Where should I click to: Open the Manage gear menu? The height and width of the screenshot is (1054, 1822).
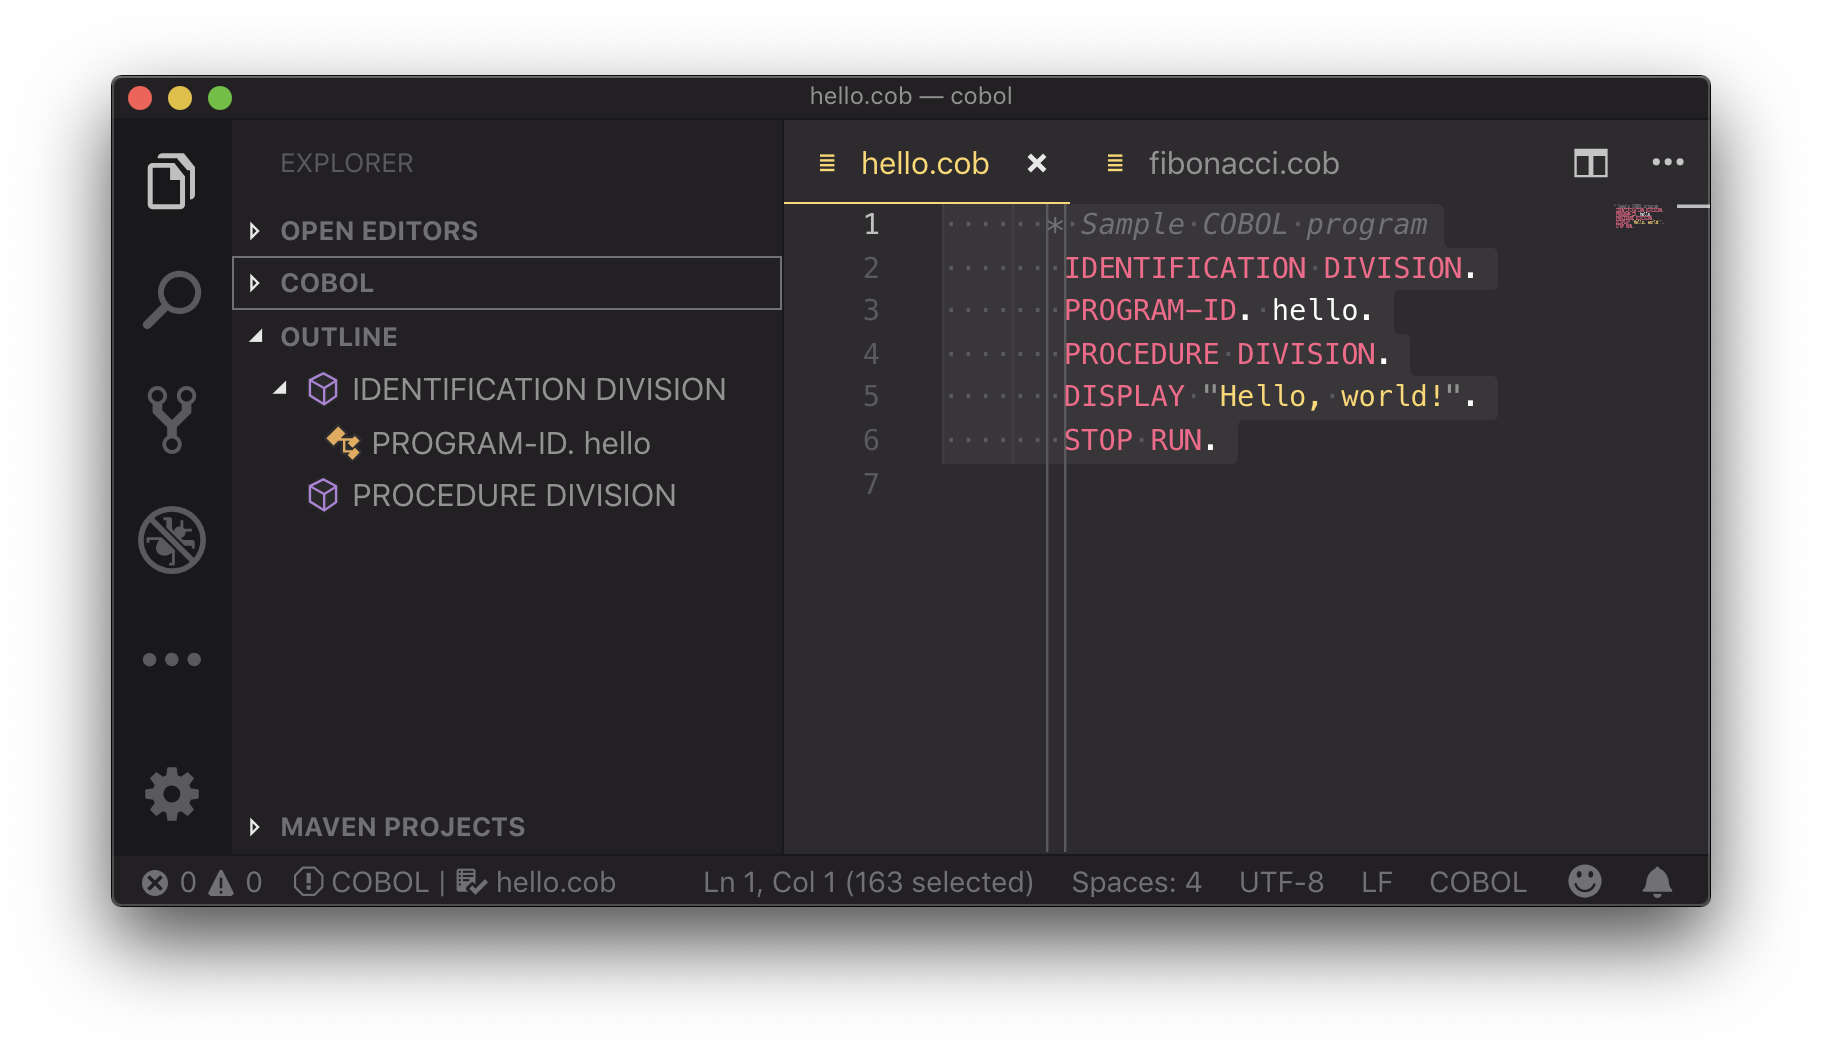click(x=171, y=795)
